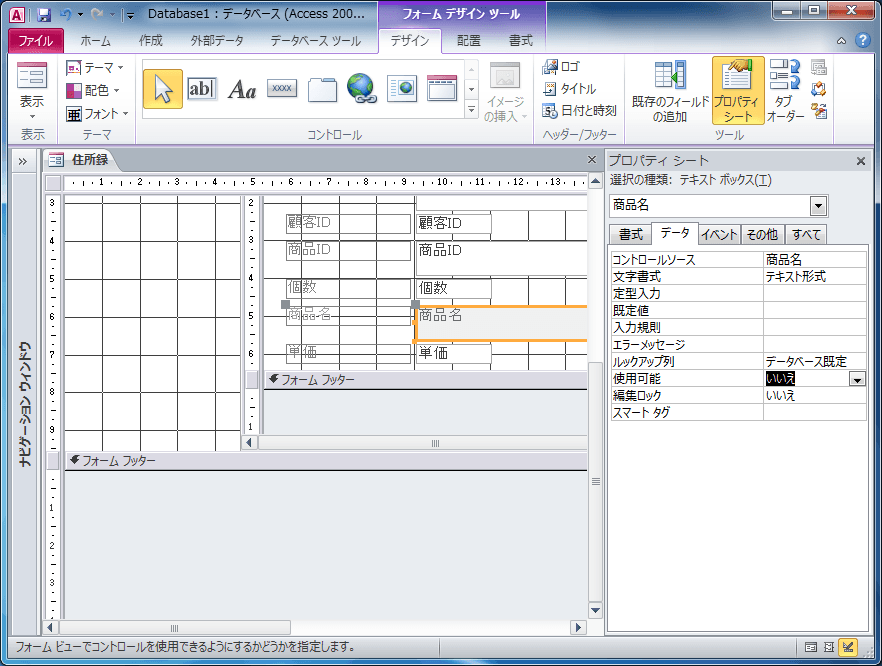Select the 個数 label in subform
Viewport: 882px width, 666px height.
[x=348, y=288]
